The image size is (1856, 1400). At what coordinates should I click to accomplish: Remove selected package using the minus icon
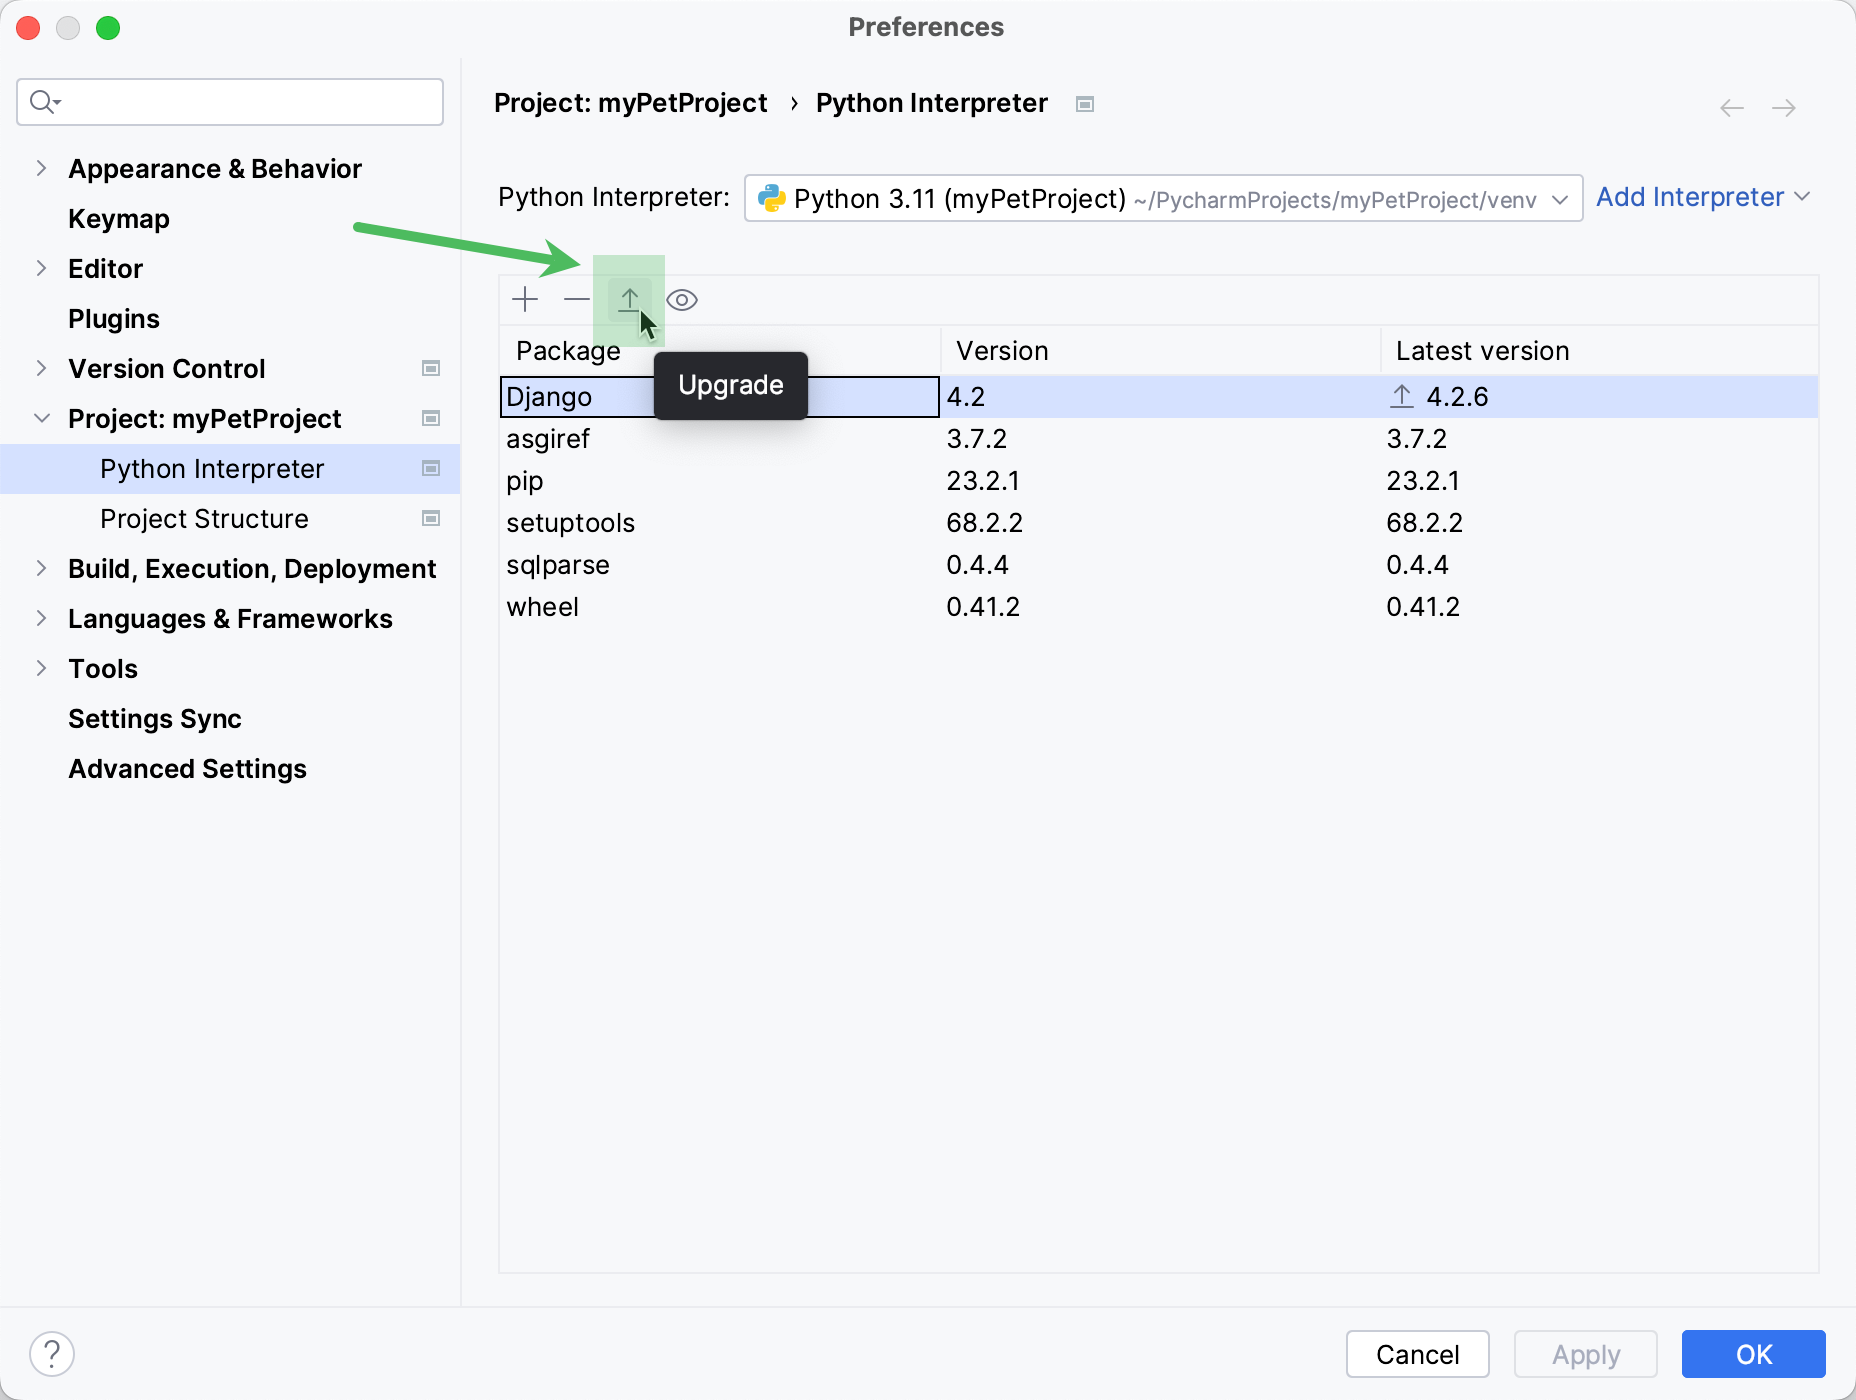click(577, 299)
